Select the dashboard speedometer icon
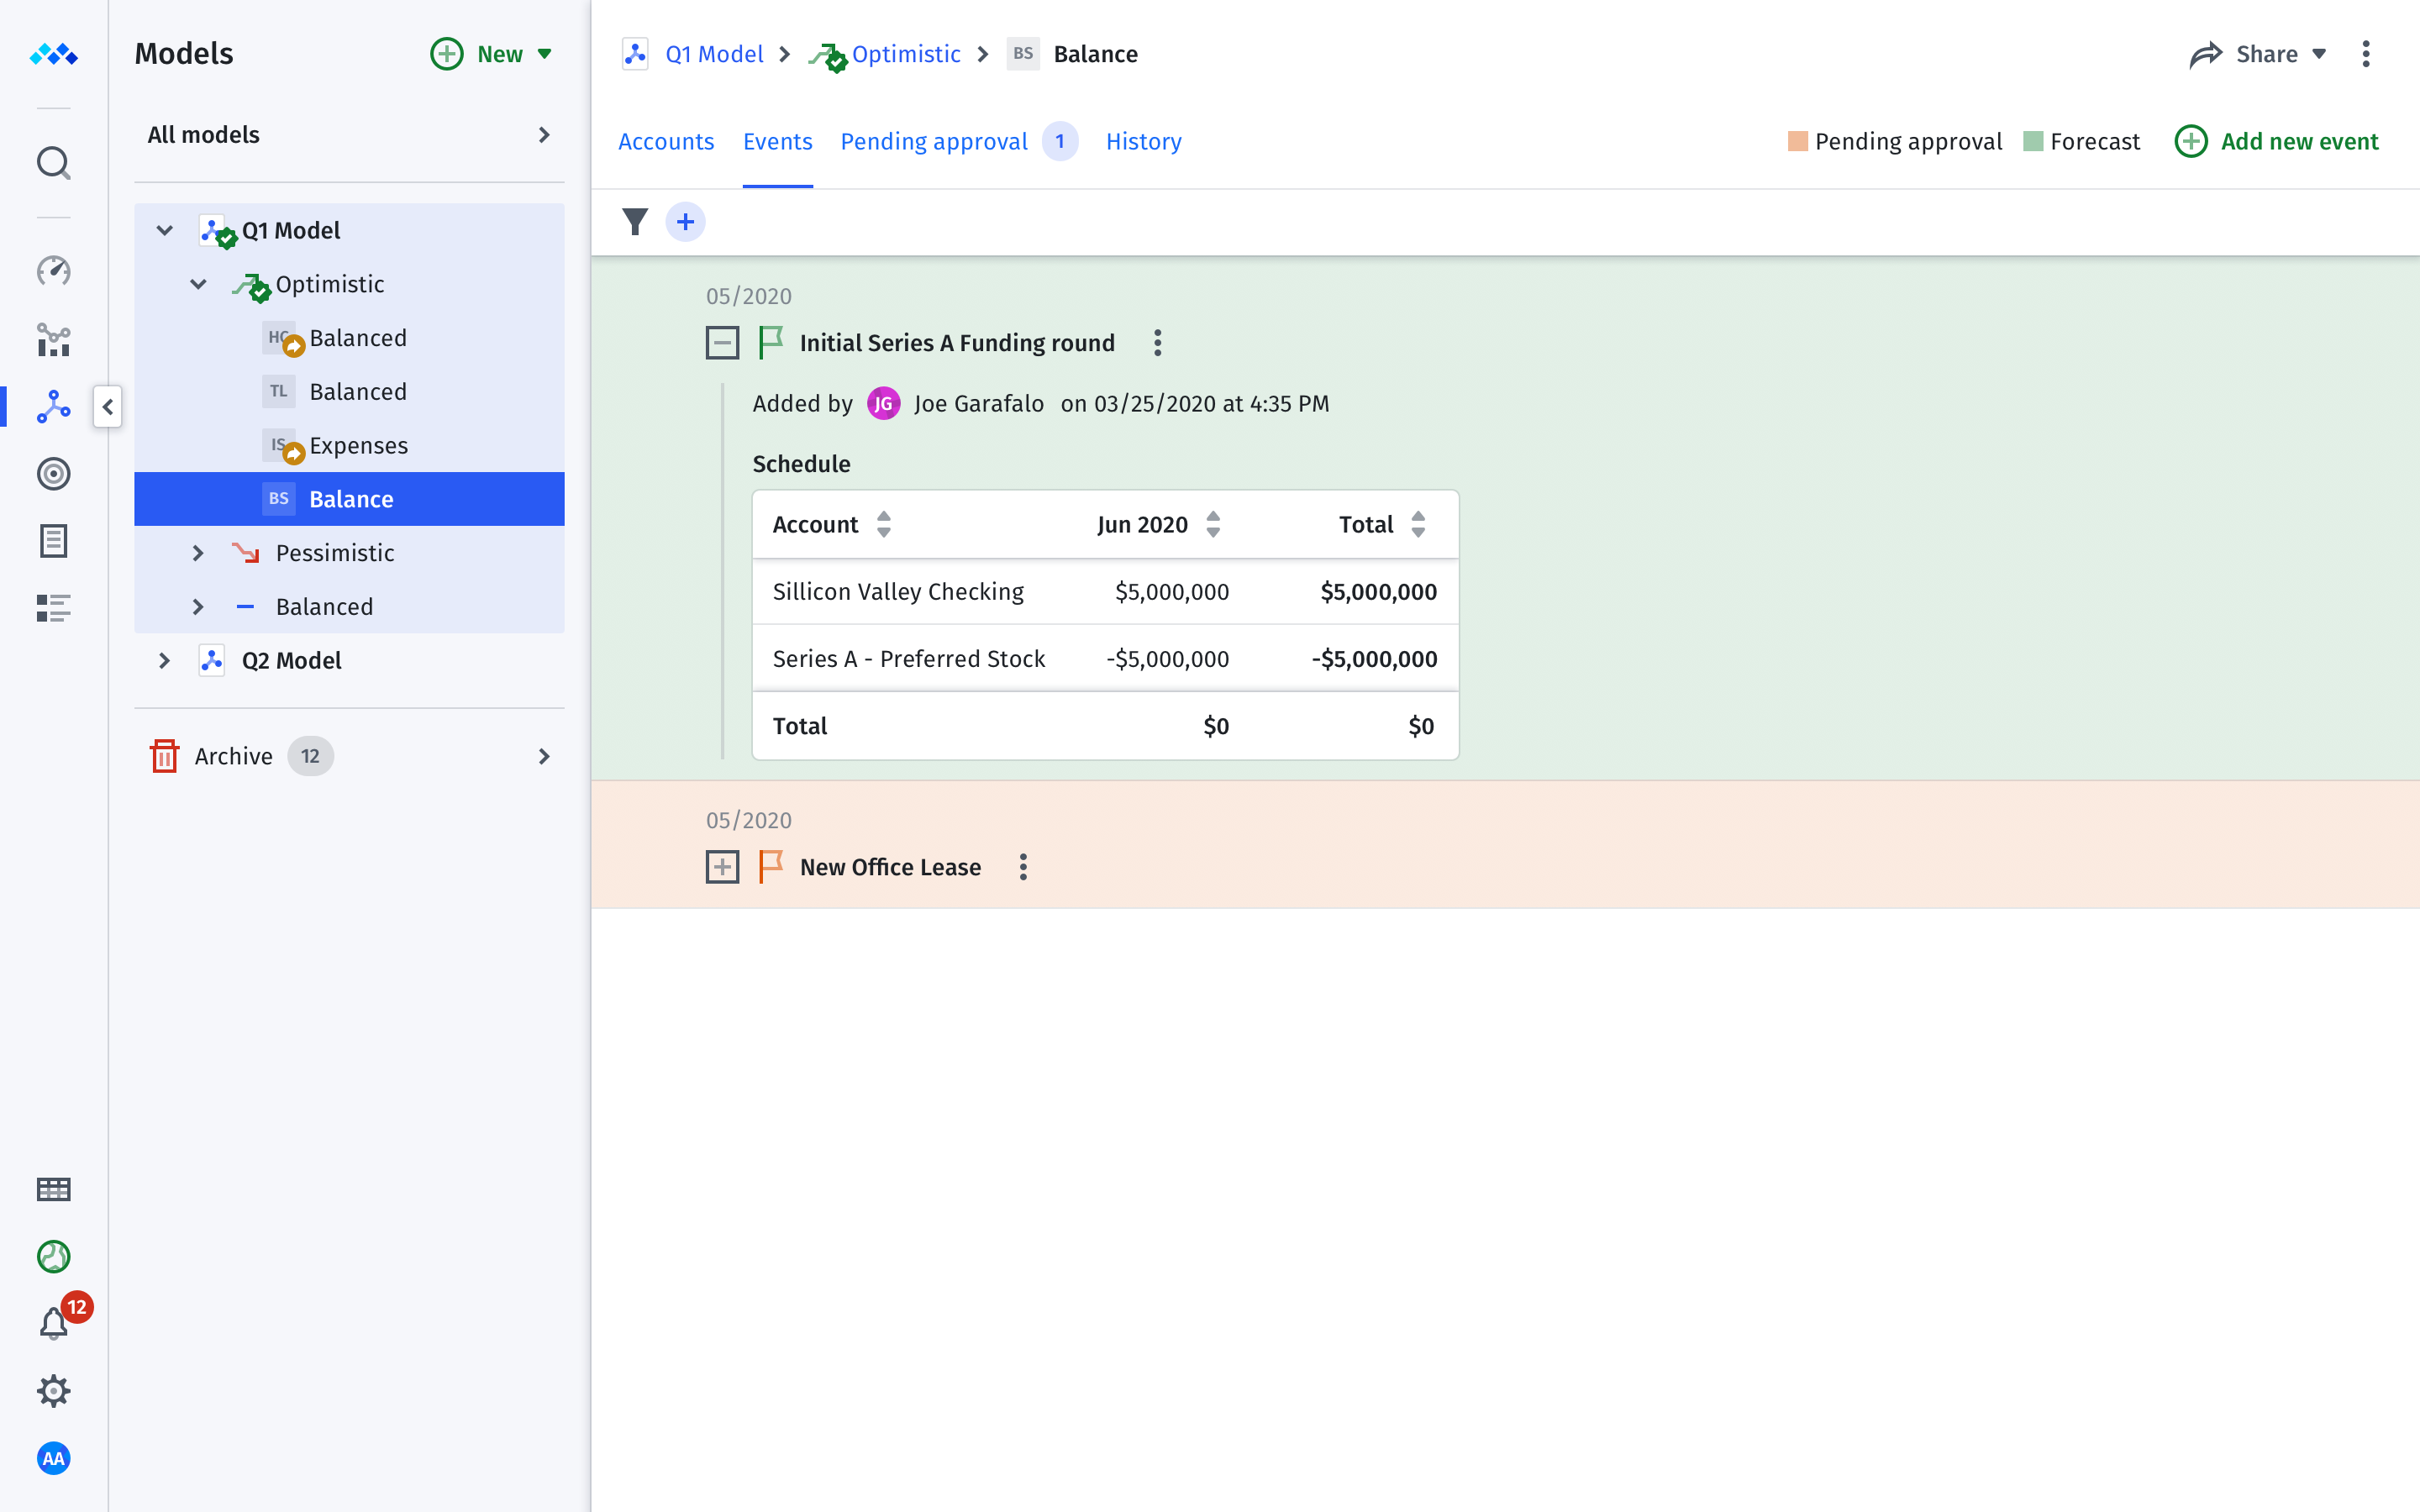The width and height of the screenshot is (2420, 1512). [53, 270]
